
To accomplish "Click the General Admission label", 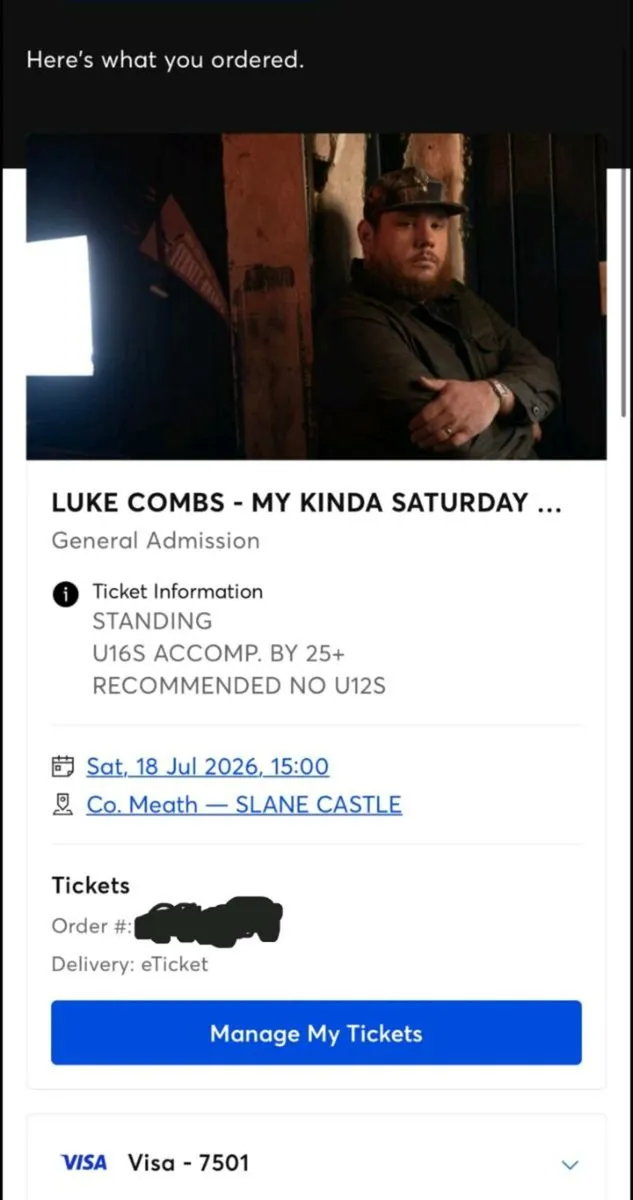I will [155, 541].
